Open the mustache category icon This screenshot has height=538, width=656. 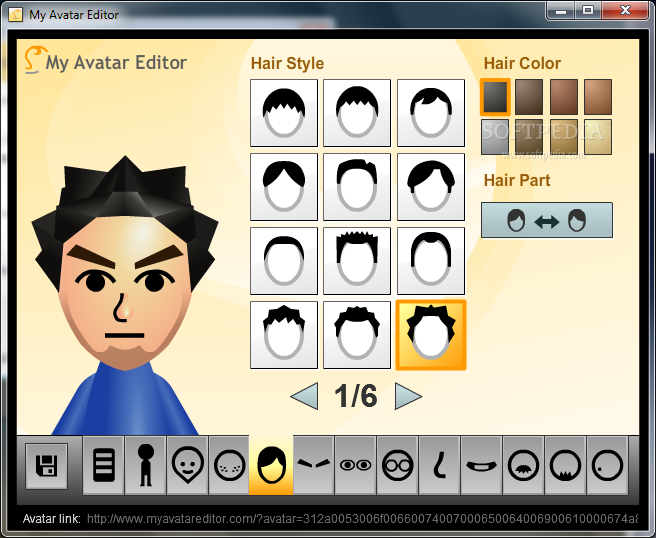tap(523, 465)
